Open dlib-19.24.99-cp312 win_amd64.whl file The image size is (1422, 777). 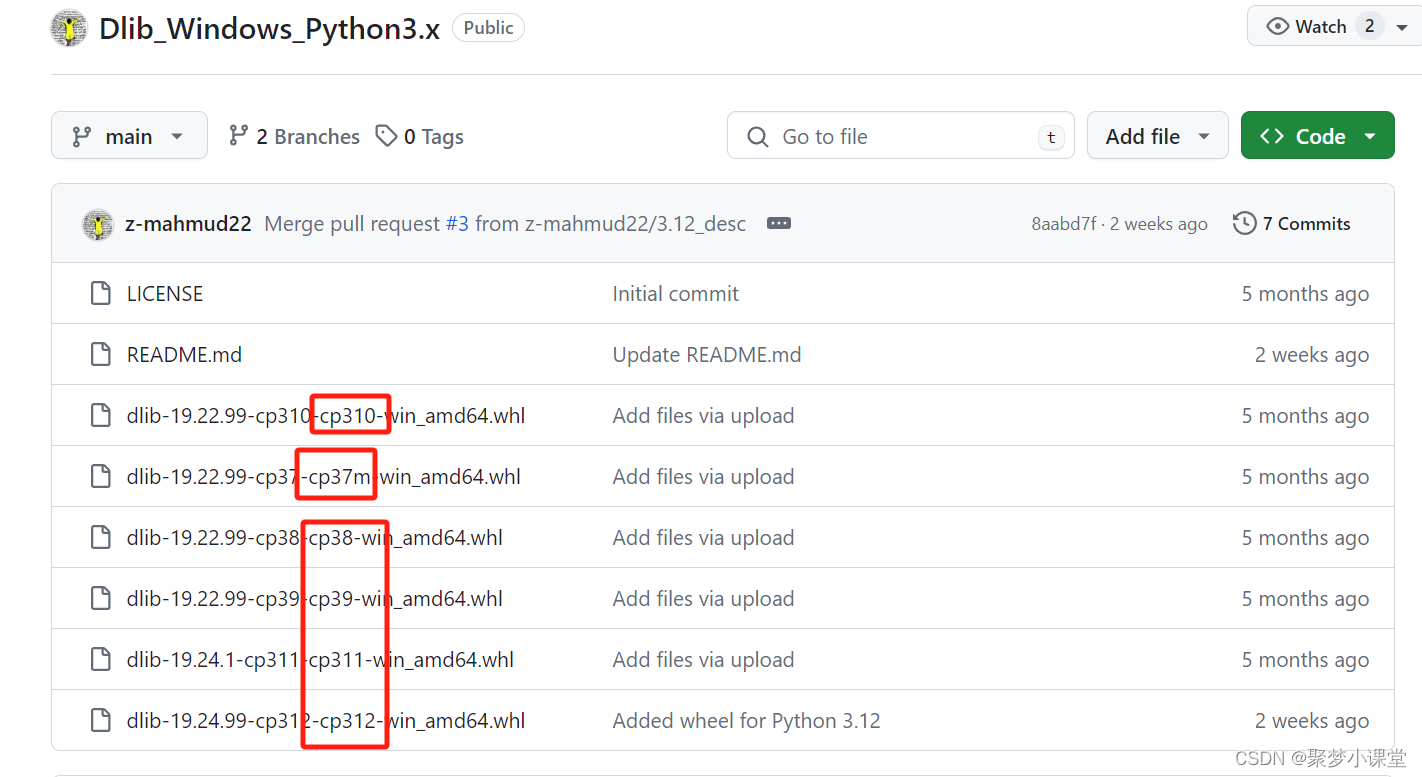(x=326, y=720)
